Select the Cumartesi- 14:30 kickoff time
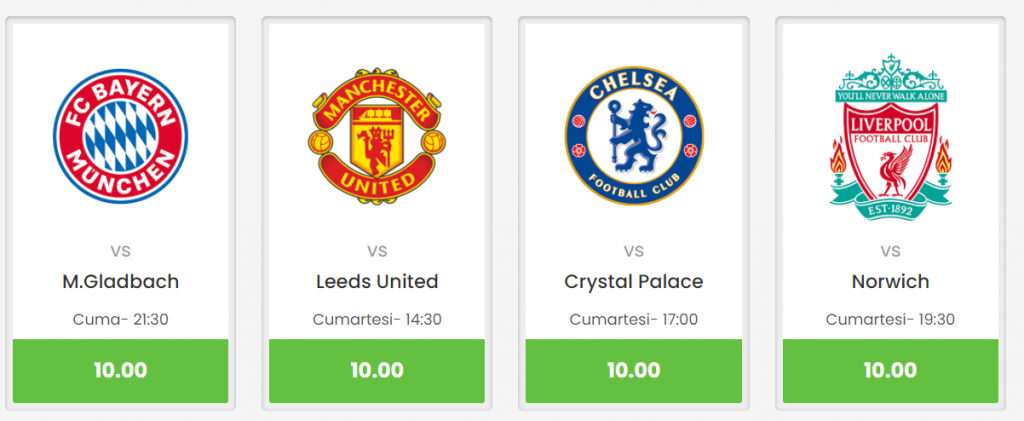 pos(377,320)
